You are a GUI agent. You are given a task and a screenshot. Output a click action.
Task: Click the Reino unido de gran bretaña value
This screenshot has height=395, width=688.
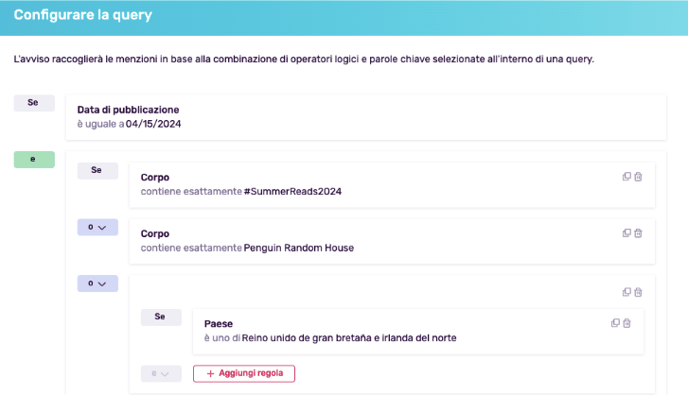pos(349,338)
